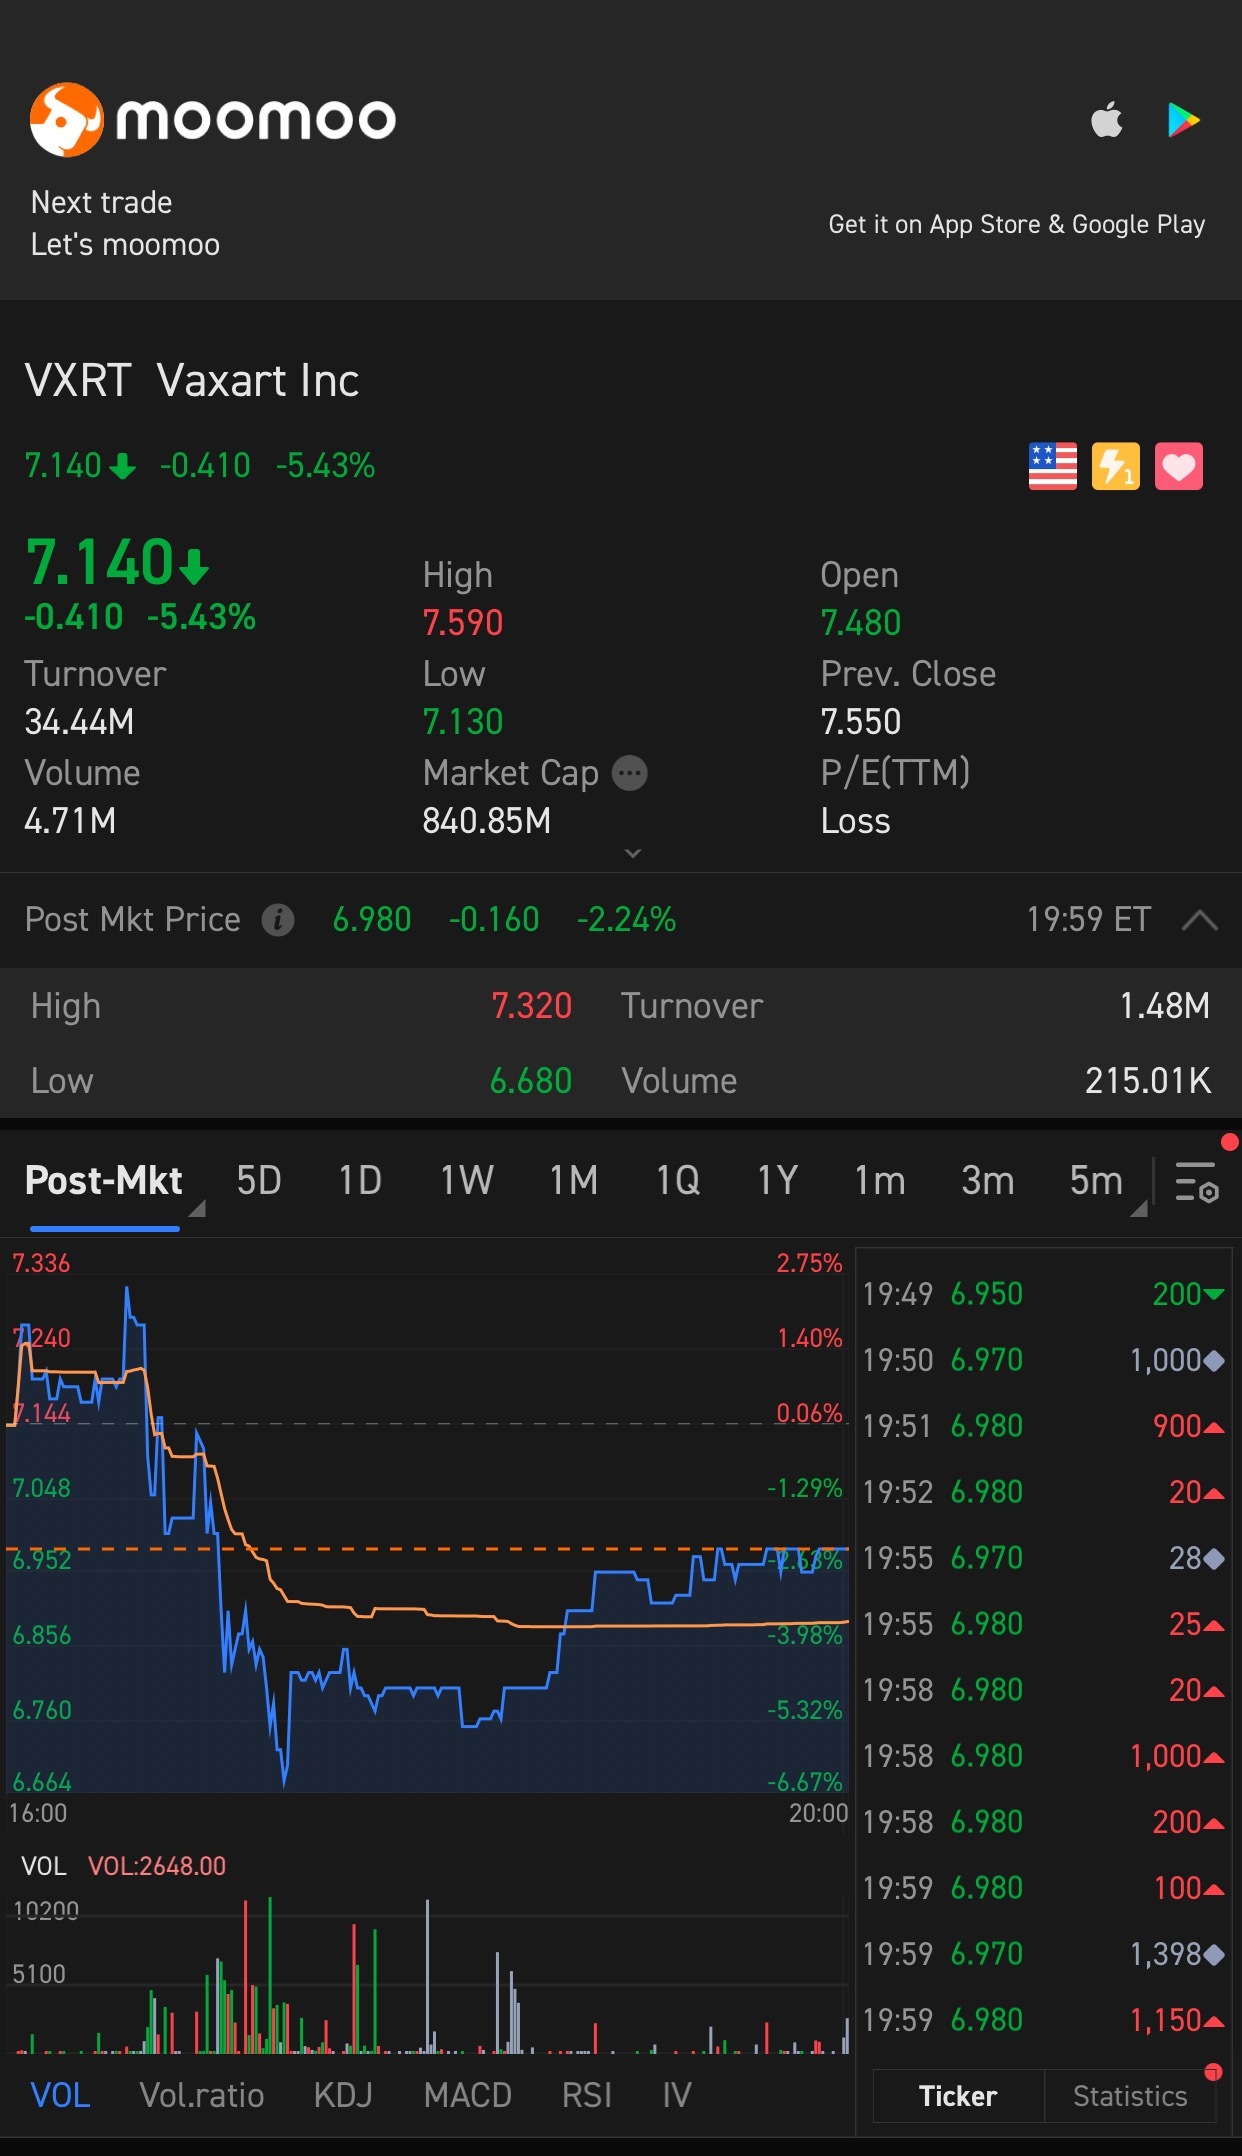Select the 19:50 6.970 ticker row

tap(1044, 1360)
